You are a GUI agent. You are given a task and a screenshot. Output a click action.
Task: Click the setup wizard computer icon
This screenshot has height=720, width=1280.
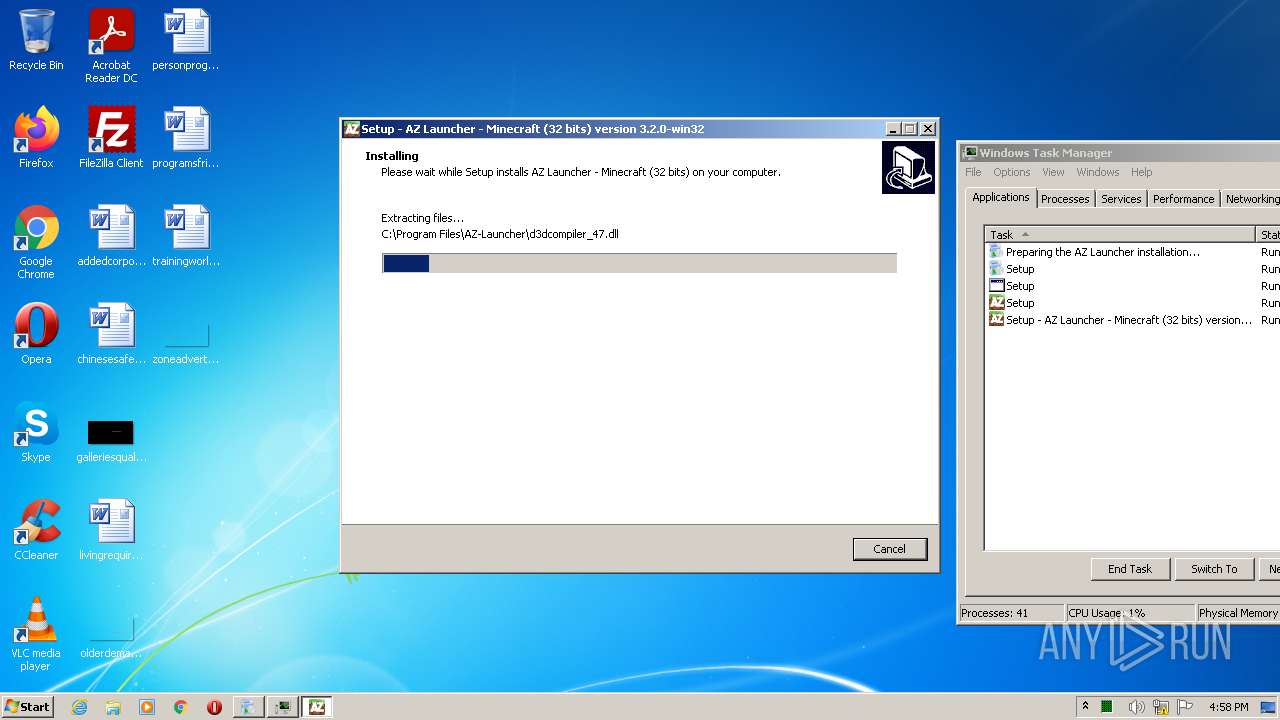point(908,167)
